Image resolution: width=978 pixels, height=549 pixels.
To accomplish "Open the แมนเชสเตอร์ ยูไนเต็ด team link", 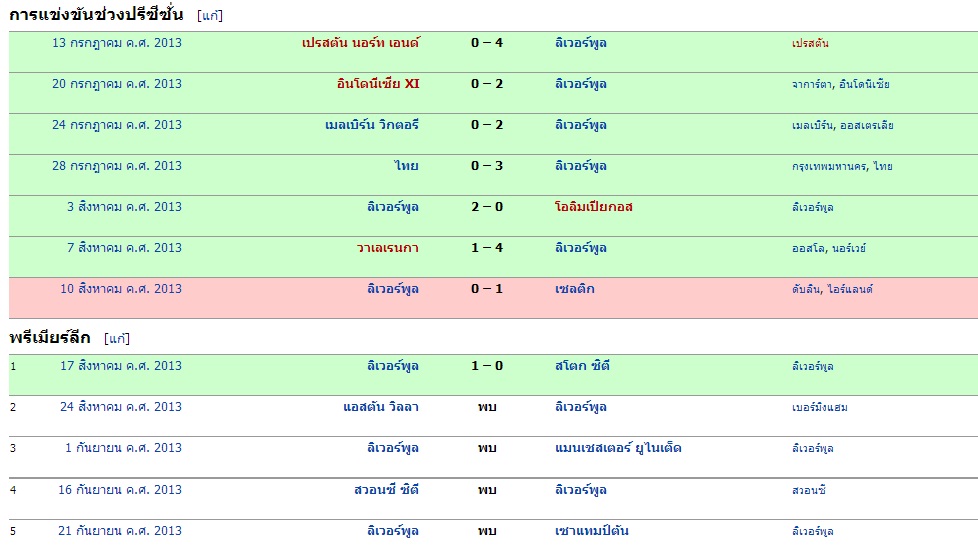I will pyautogui.click(x=618, y=448).
